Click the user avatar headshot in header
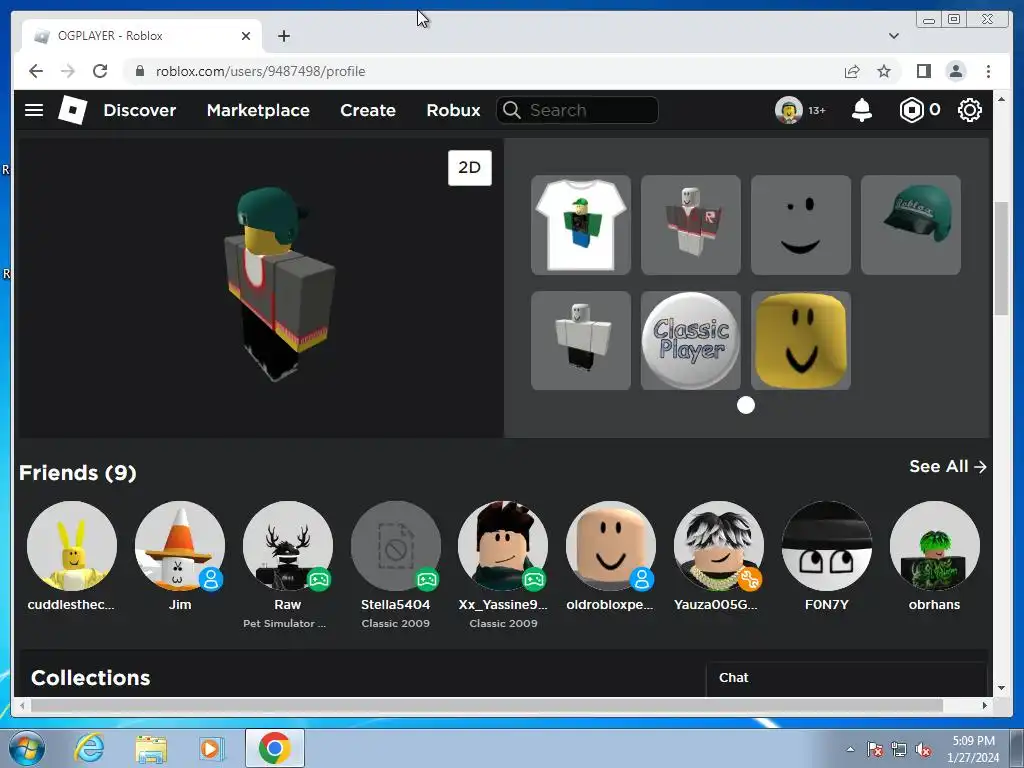 [x=788, y=110]
